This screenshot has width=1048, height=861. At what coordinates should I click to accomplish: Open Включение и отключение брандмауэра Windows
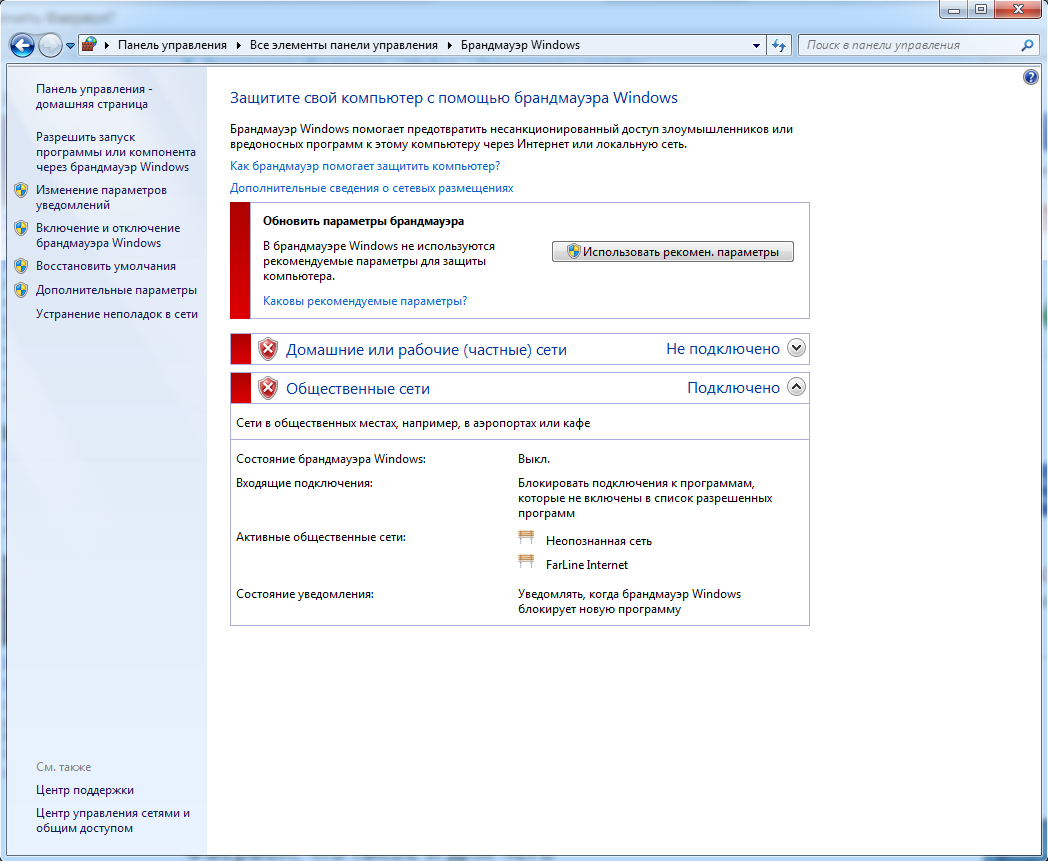[x=108, y=235]
